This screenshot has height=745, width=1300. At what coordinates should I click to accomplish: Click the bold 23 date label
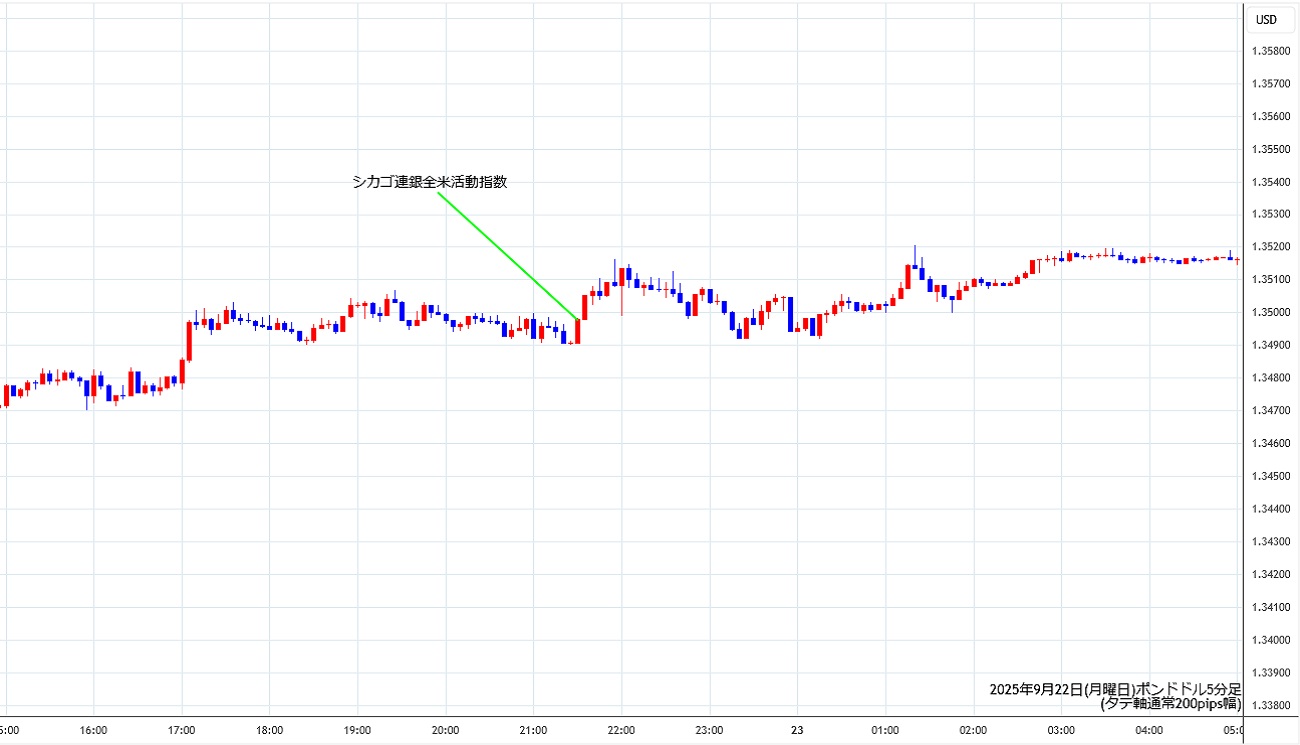797,730
